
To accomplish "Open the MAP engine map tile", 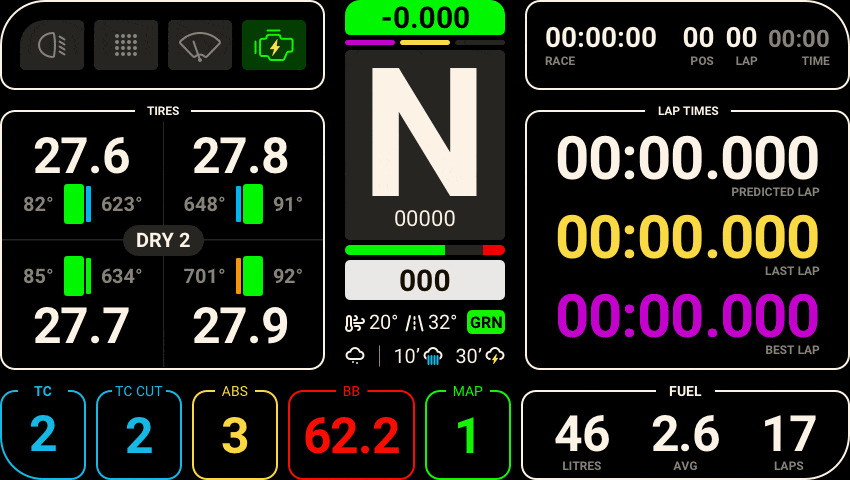I will coord(467,434).
